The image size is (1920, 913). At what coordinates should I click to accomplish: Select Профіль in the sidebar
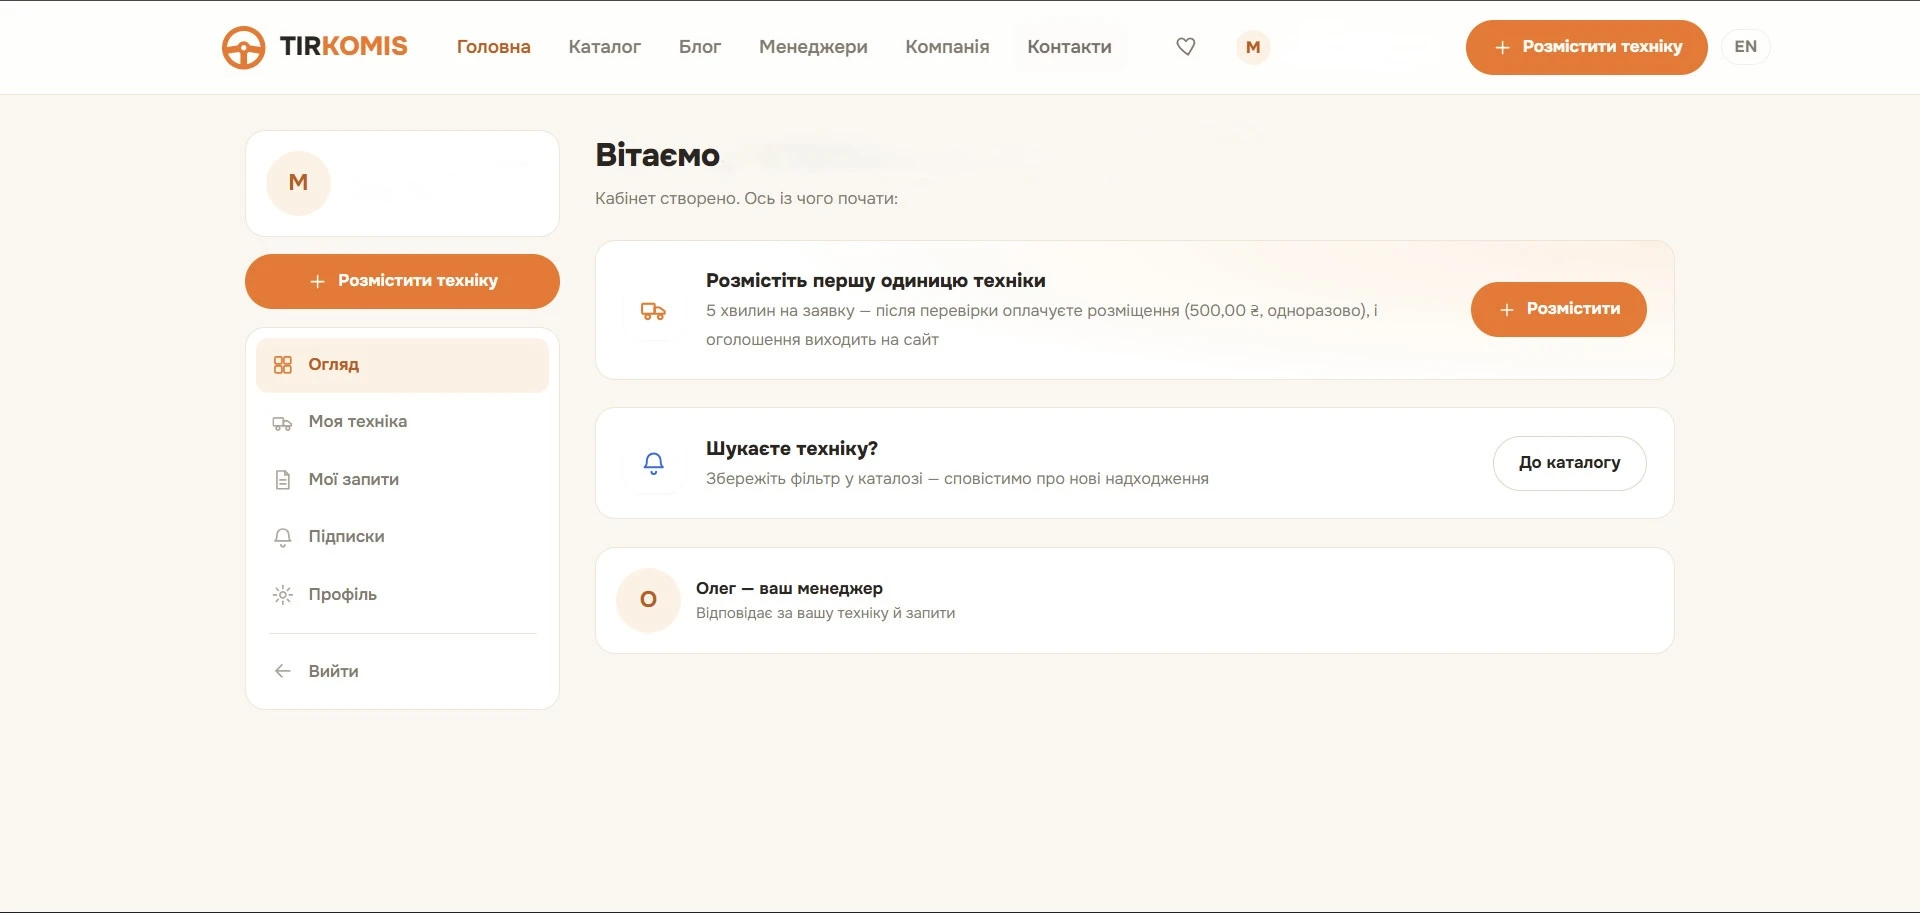pyautogui.click(x=402, y=595)
